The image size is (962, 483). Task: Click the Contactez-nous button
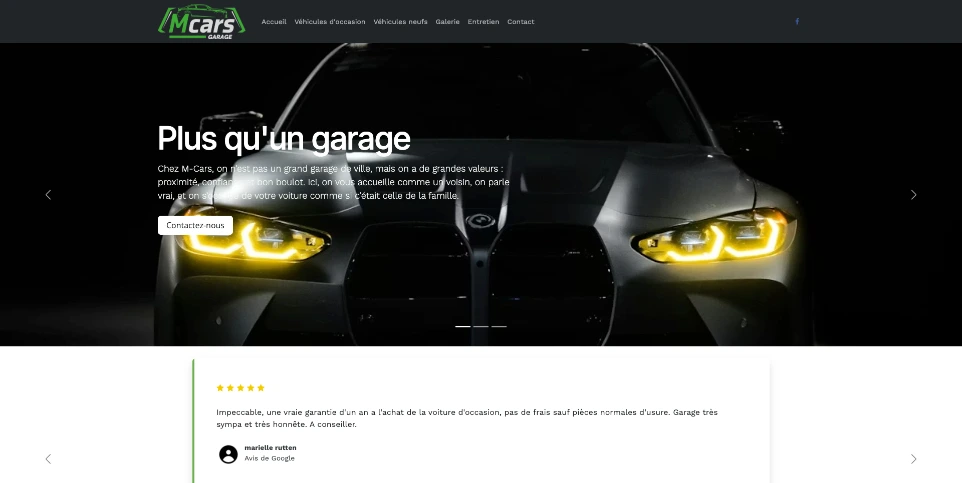pos(195,225)
